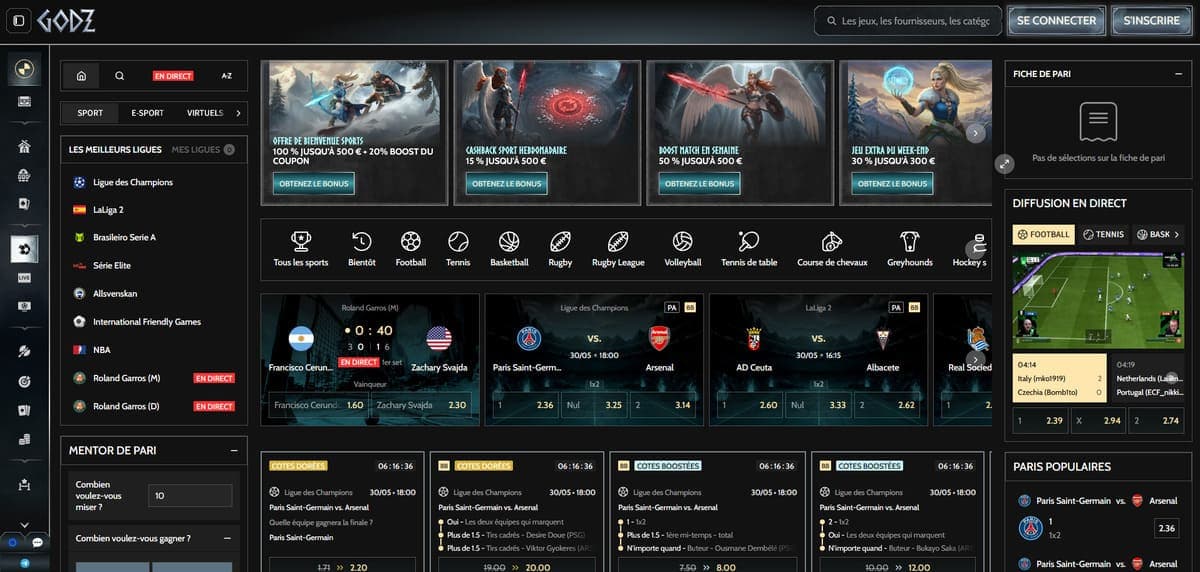Show more sports after Greyhounds in sports row

click(977, 247)
